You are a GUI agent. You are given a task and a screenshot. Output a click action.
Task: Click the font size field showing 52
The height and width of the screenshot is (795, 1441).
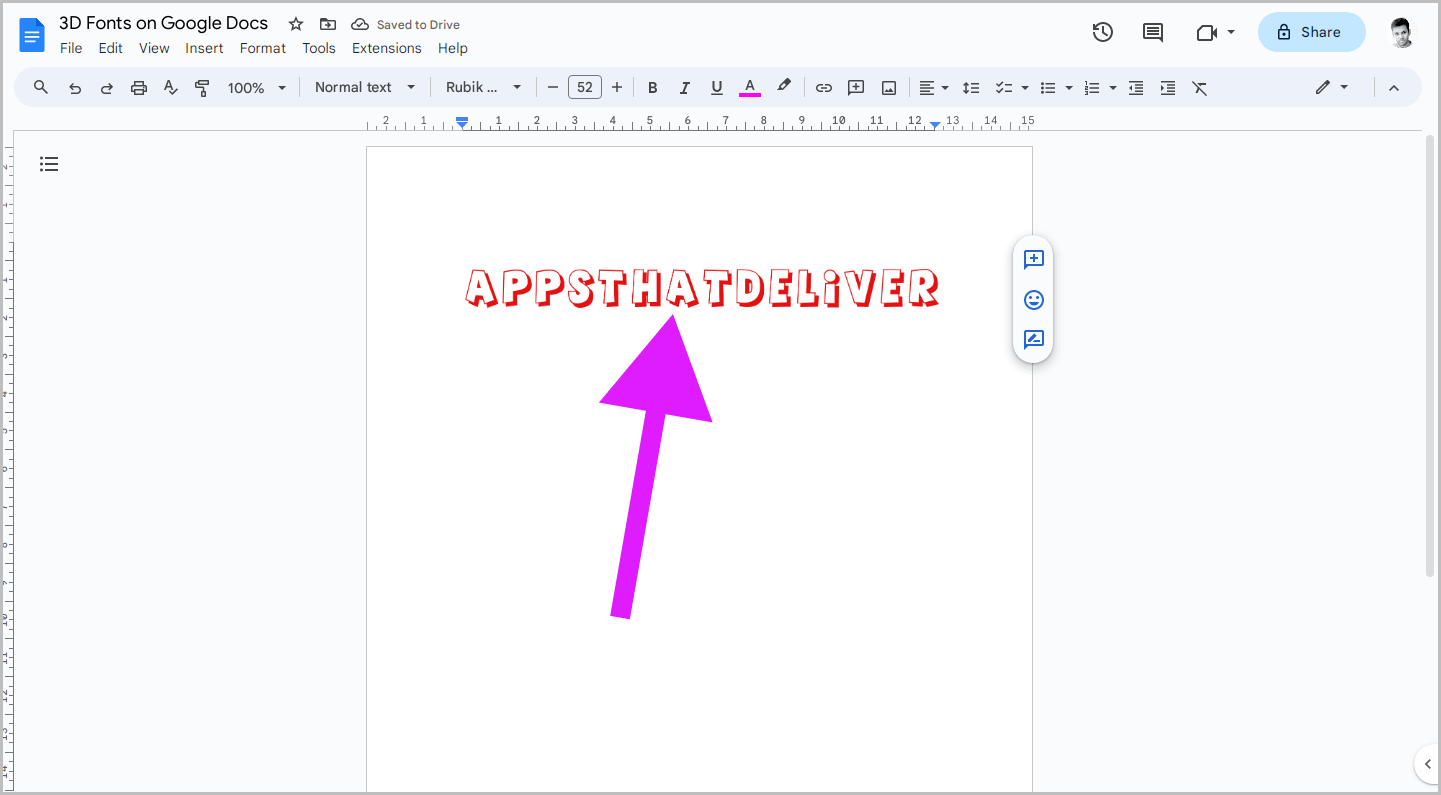pos(585,88)
